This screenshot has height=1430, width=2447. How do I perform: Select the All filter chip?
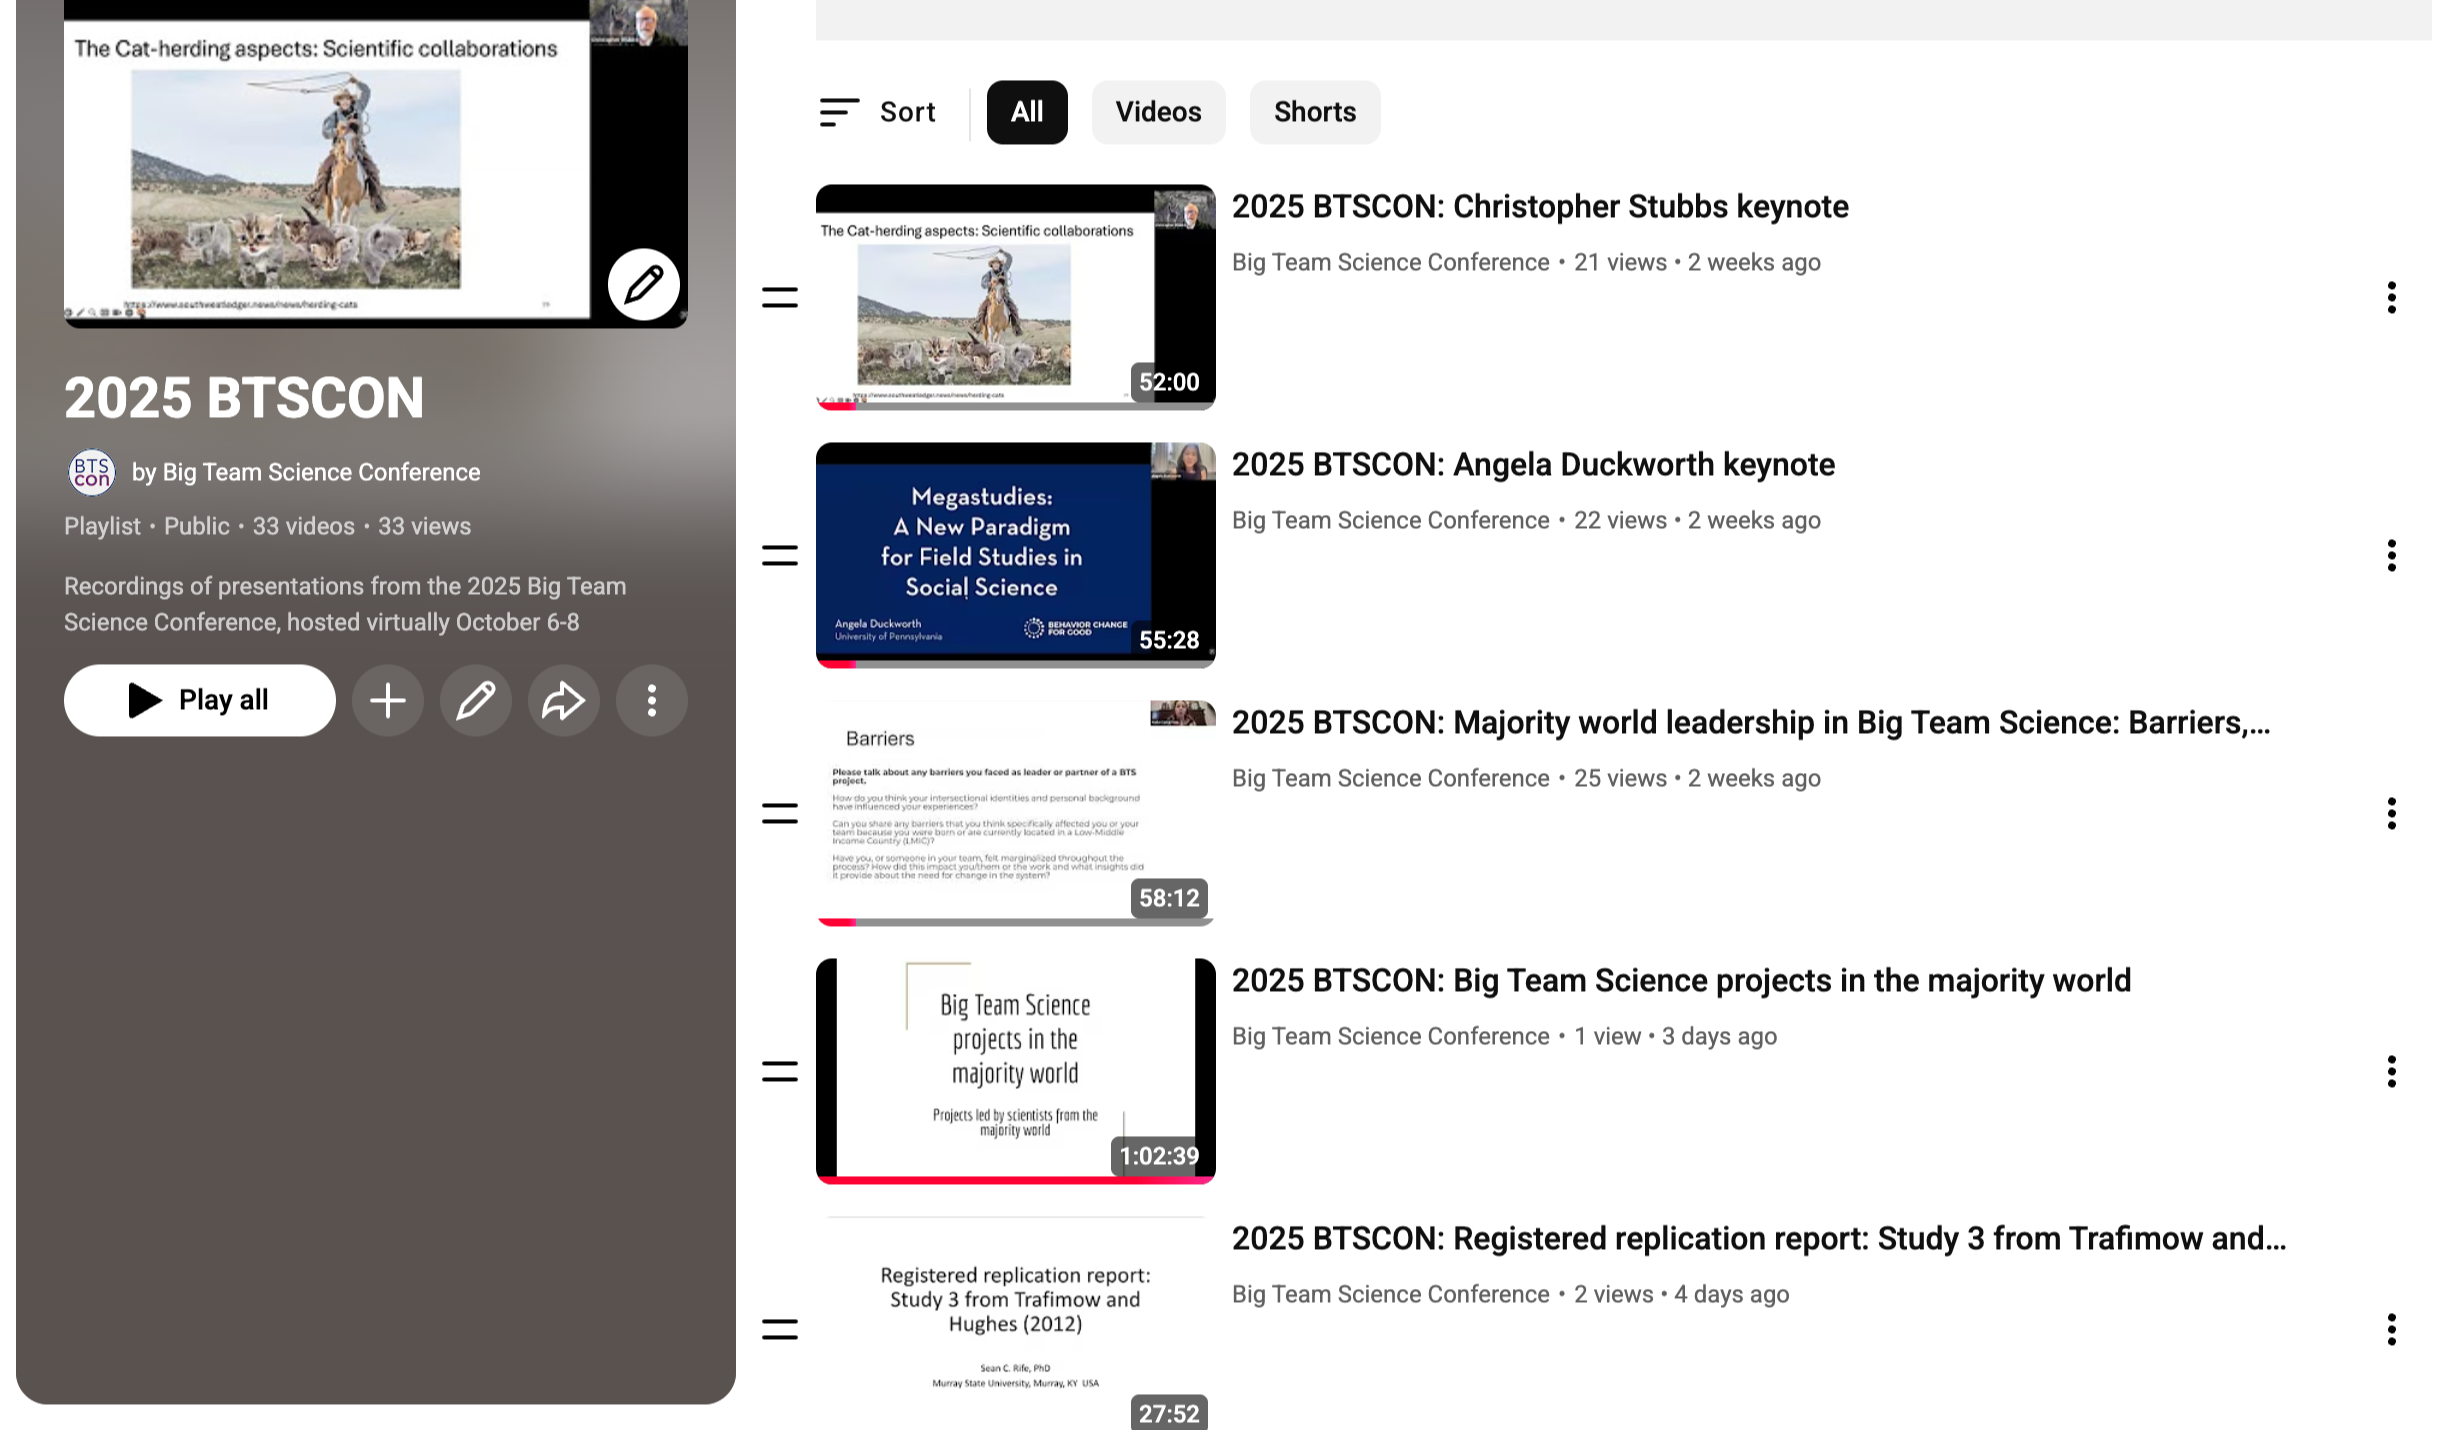[1027, 112]
